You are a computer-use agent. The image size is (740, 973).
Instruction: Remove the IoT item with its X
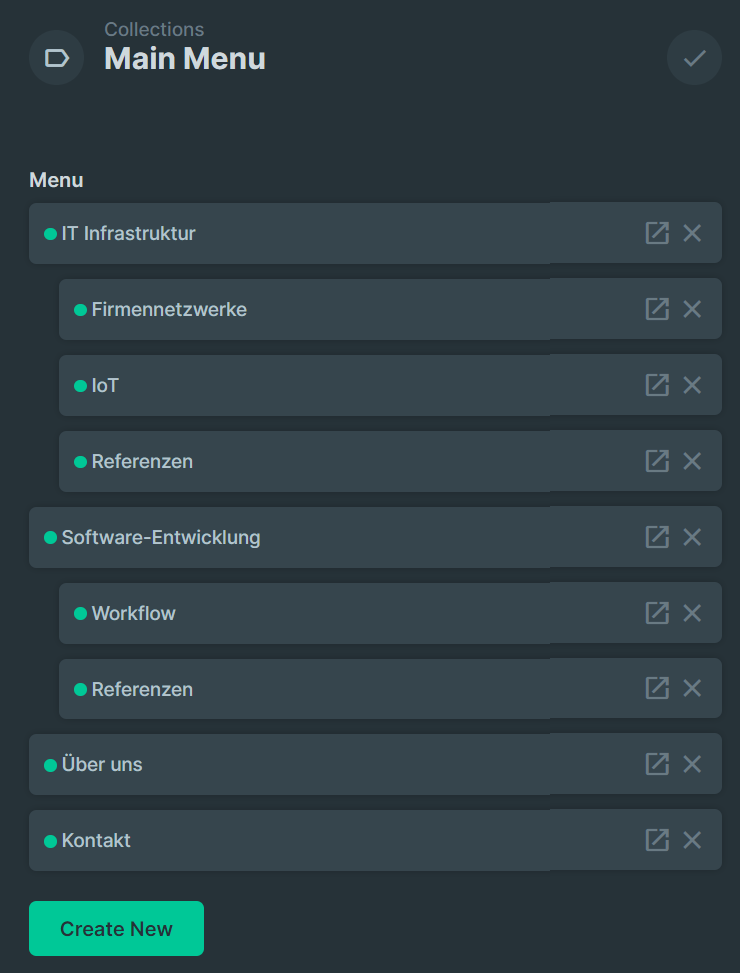(692, 385)
